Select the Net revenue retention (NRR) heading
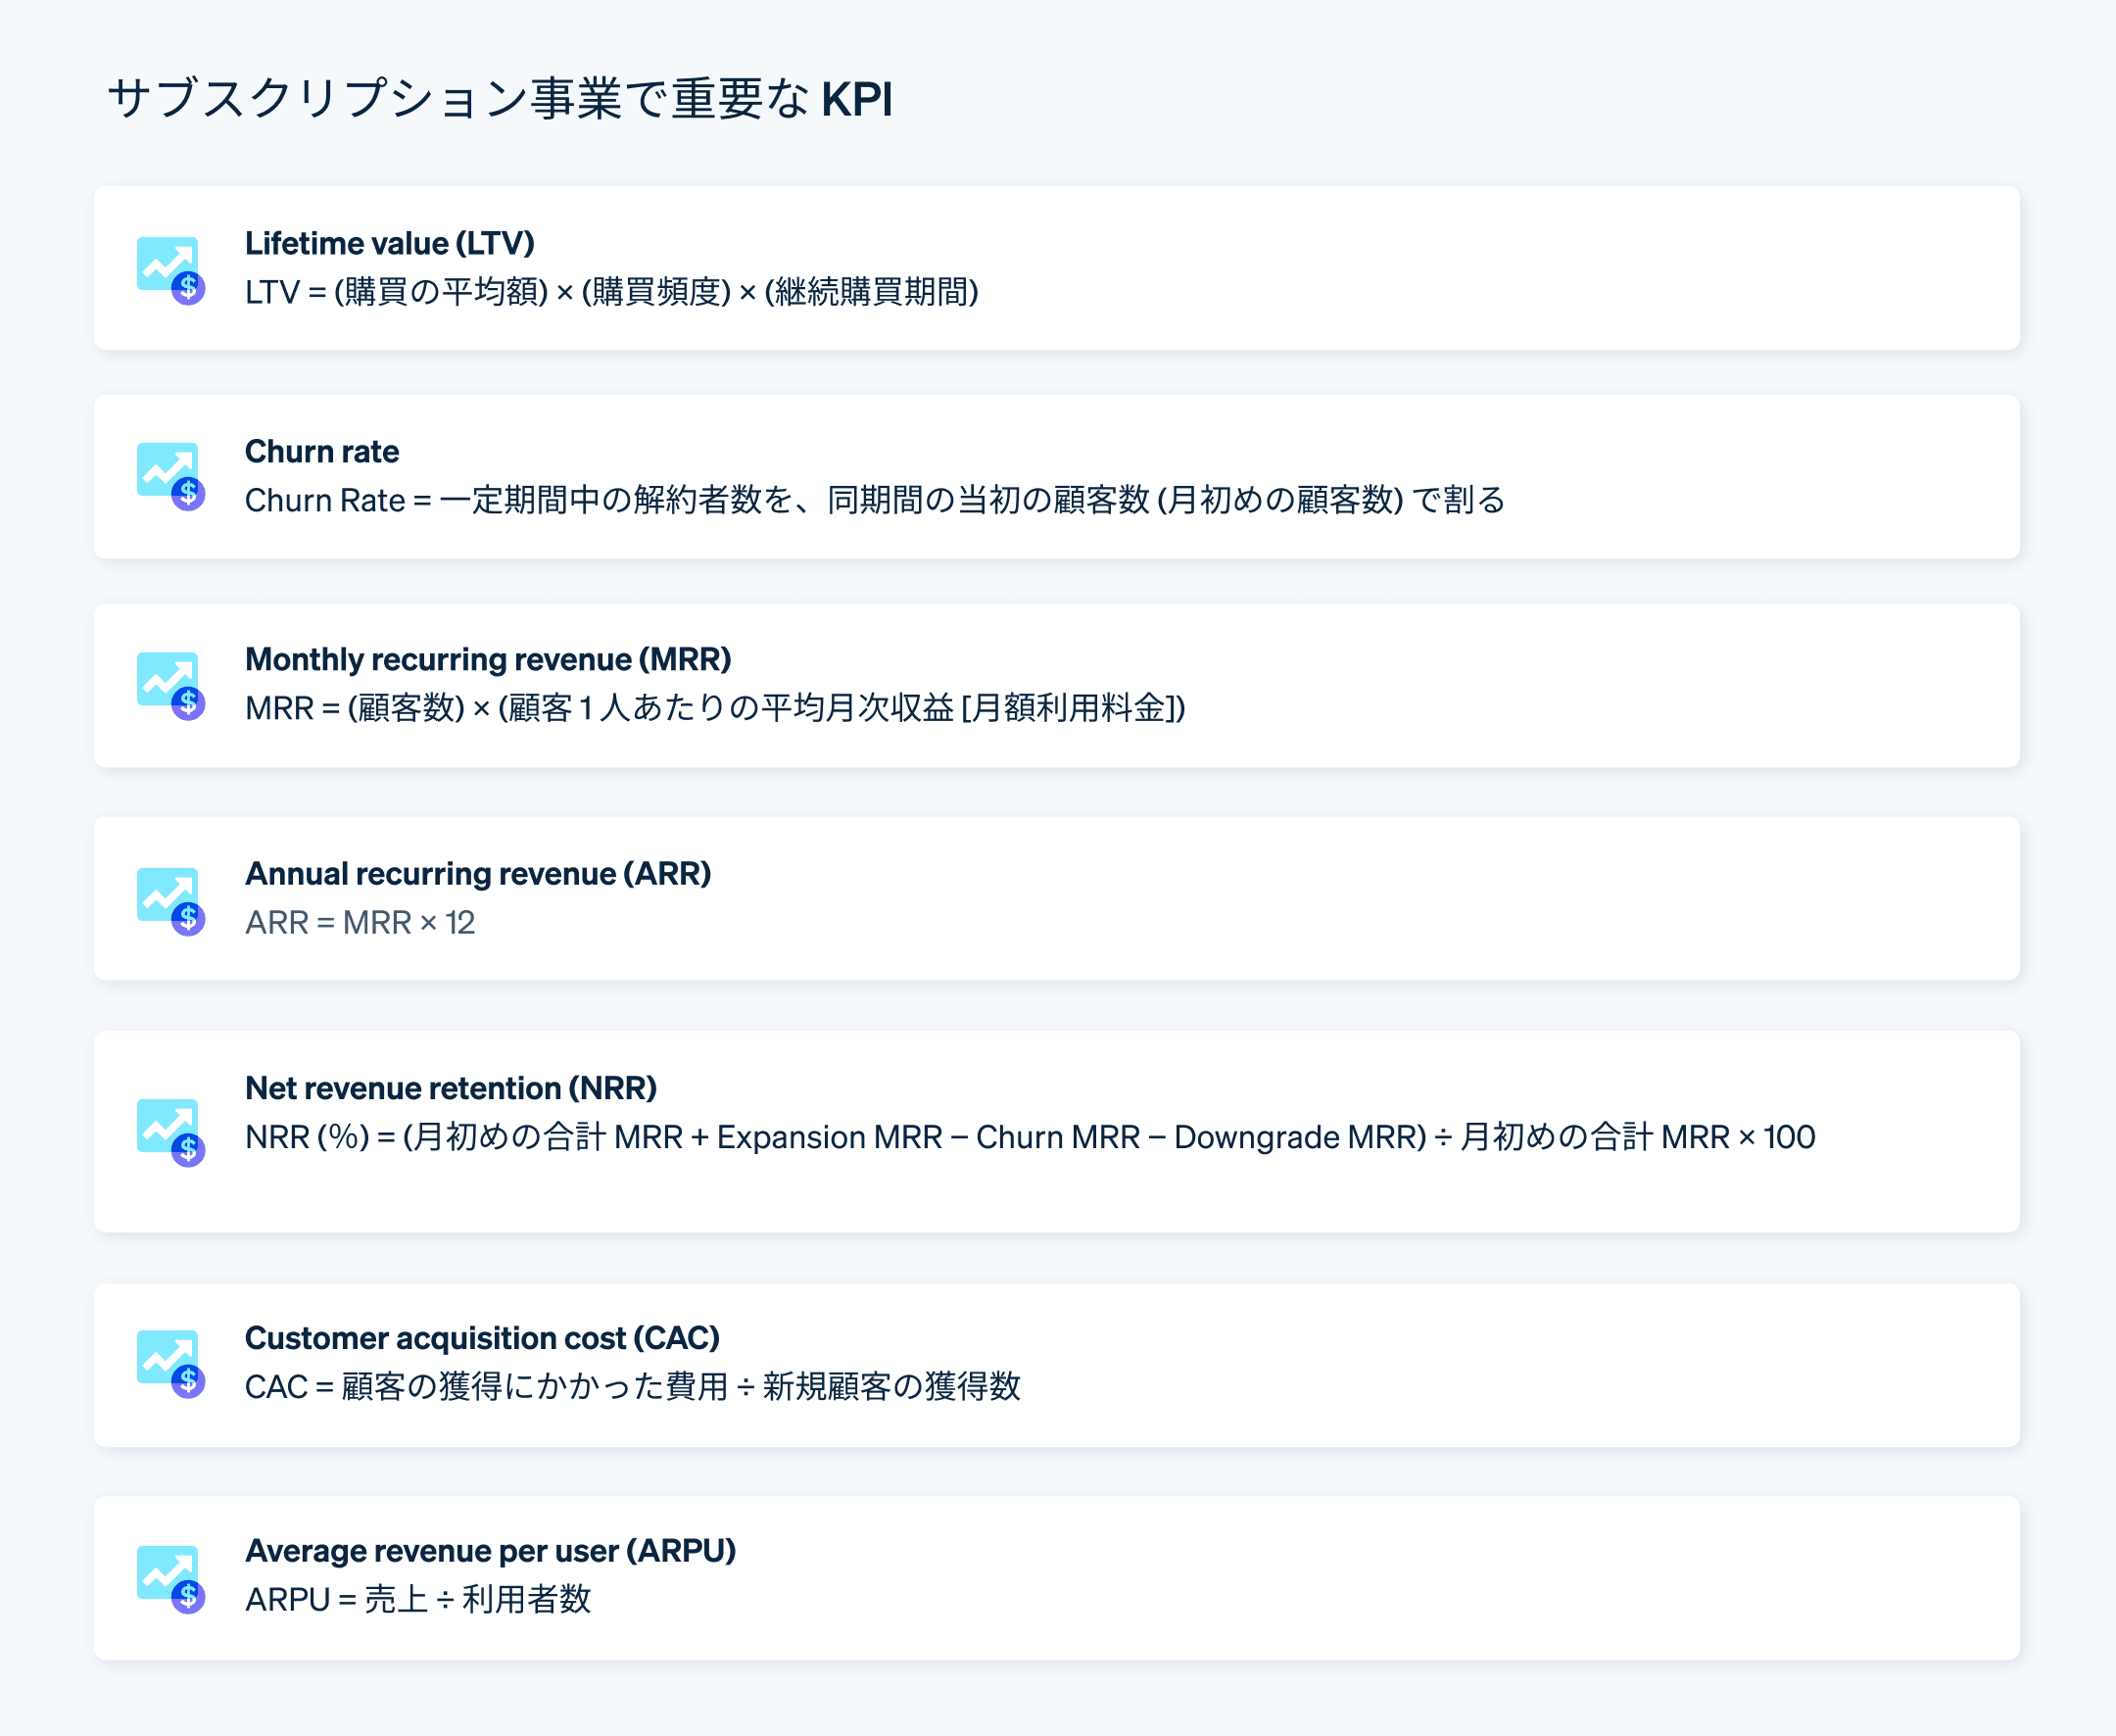The width and height of the screenshot is (2116, 1736). click(x=452, y=1088)
